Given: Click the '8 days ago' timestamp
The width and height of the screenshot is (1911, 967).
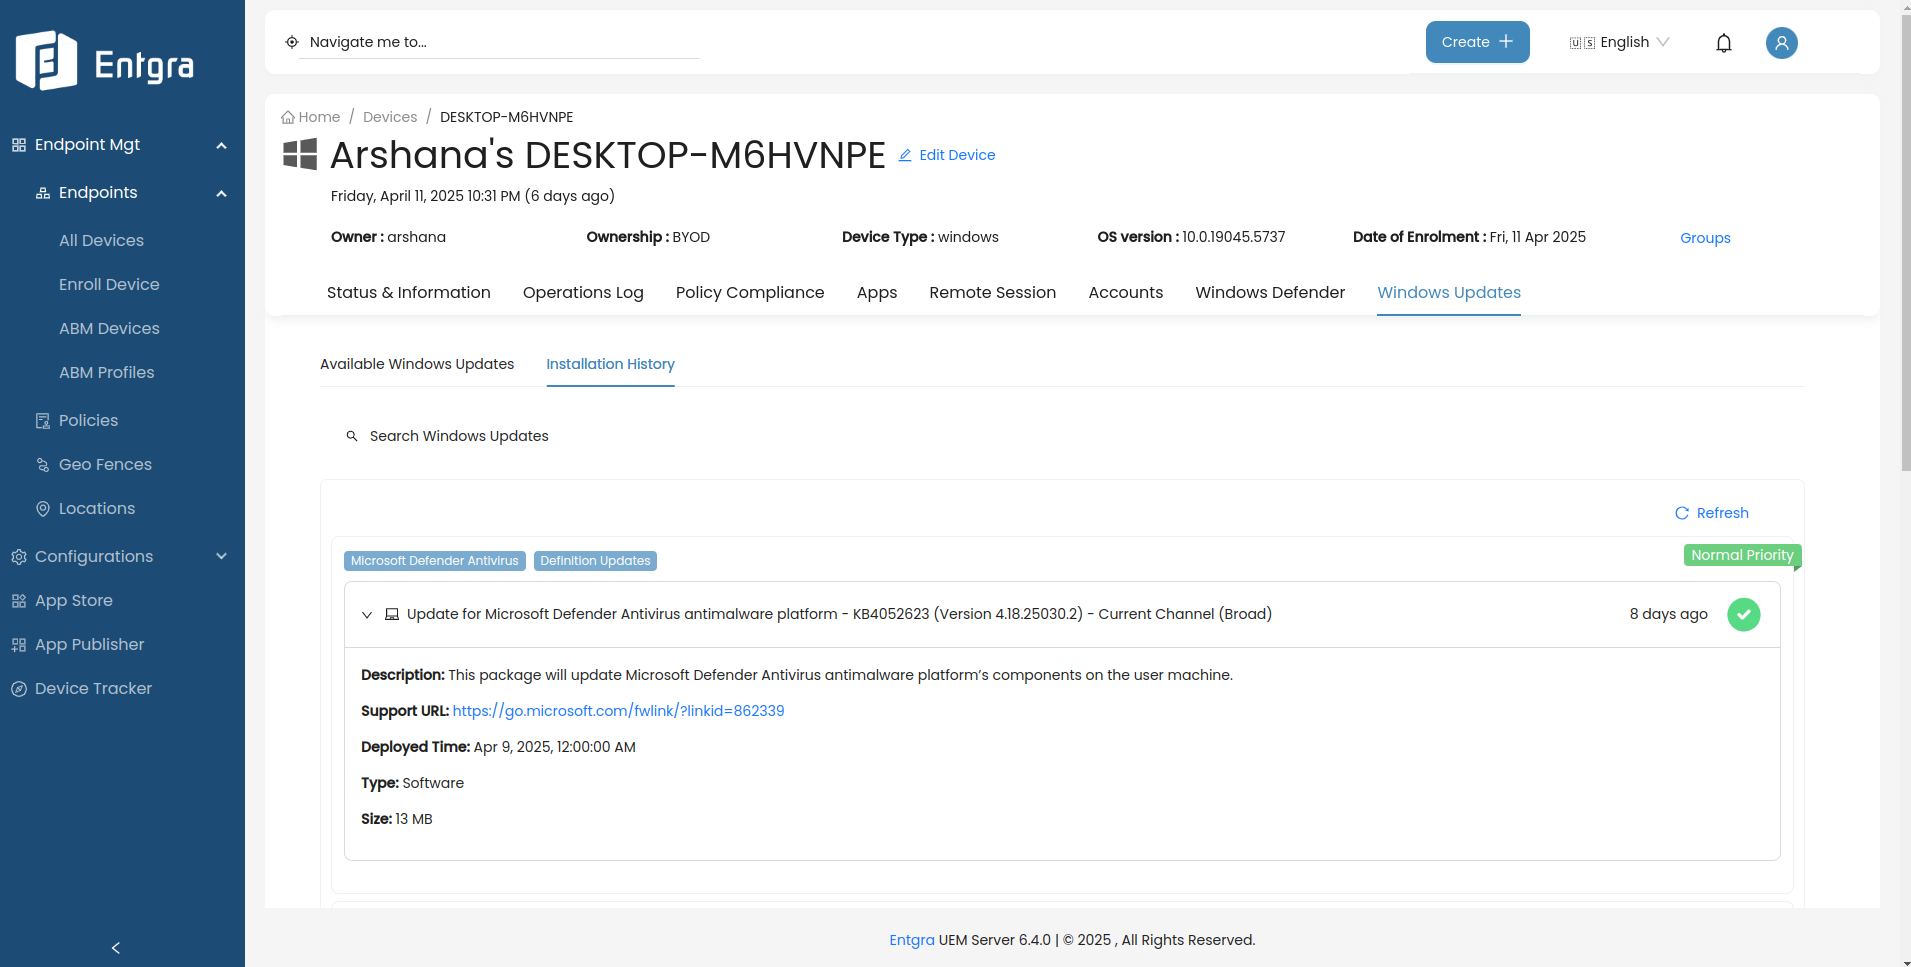Looking at the screenshot, I should click(x=1668, y=614).
